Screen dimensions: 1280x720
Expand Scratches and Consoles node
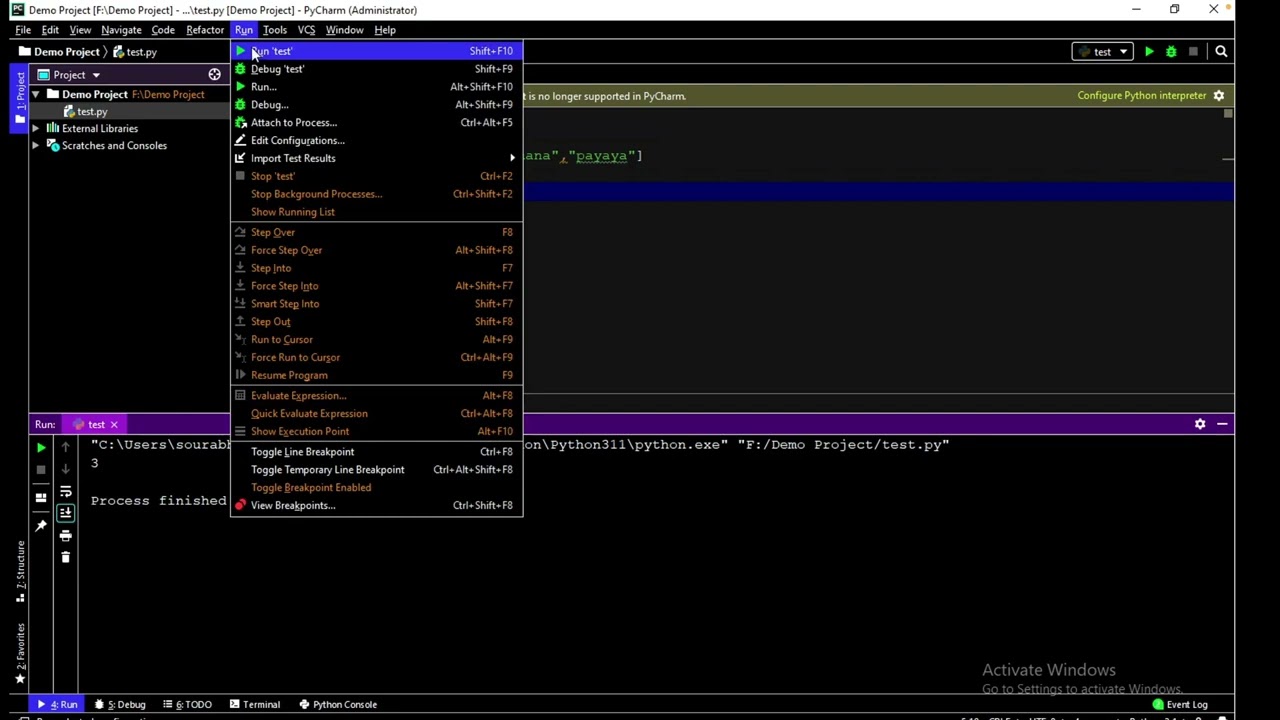pos(36,146)
